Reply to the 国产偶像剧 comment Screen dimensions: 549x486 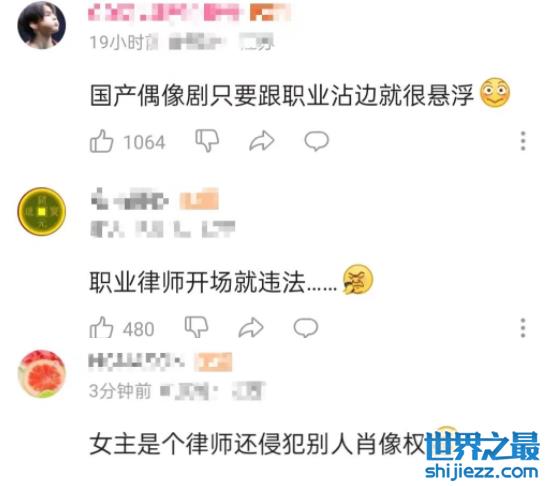317,141
